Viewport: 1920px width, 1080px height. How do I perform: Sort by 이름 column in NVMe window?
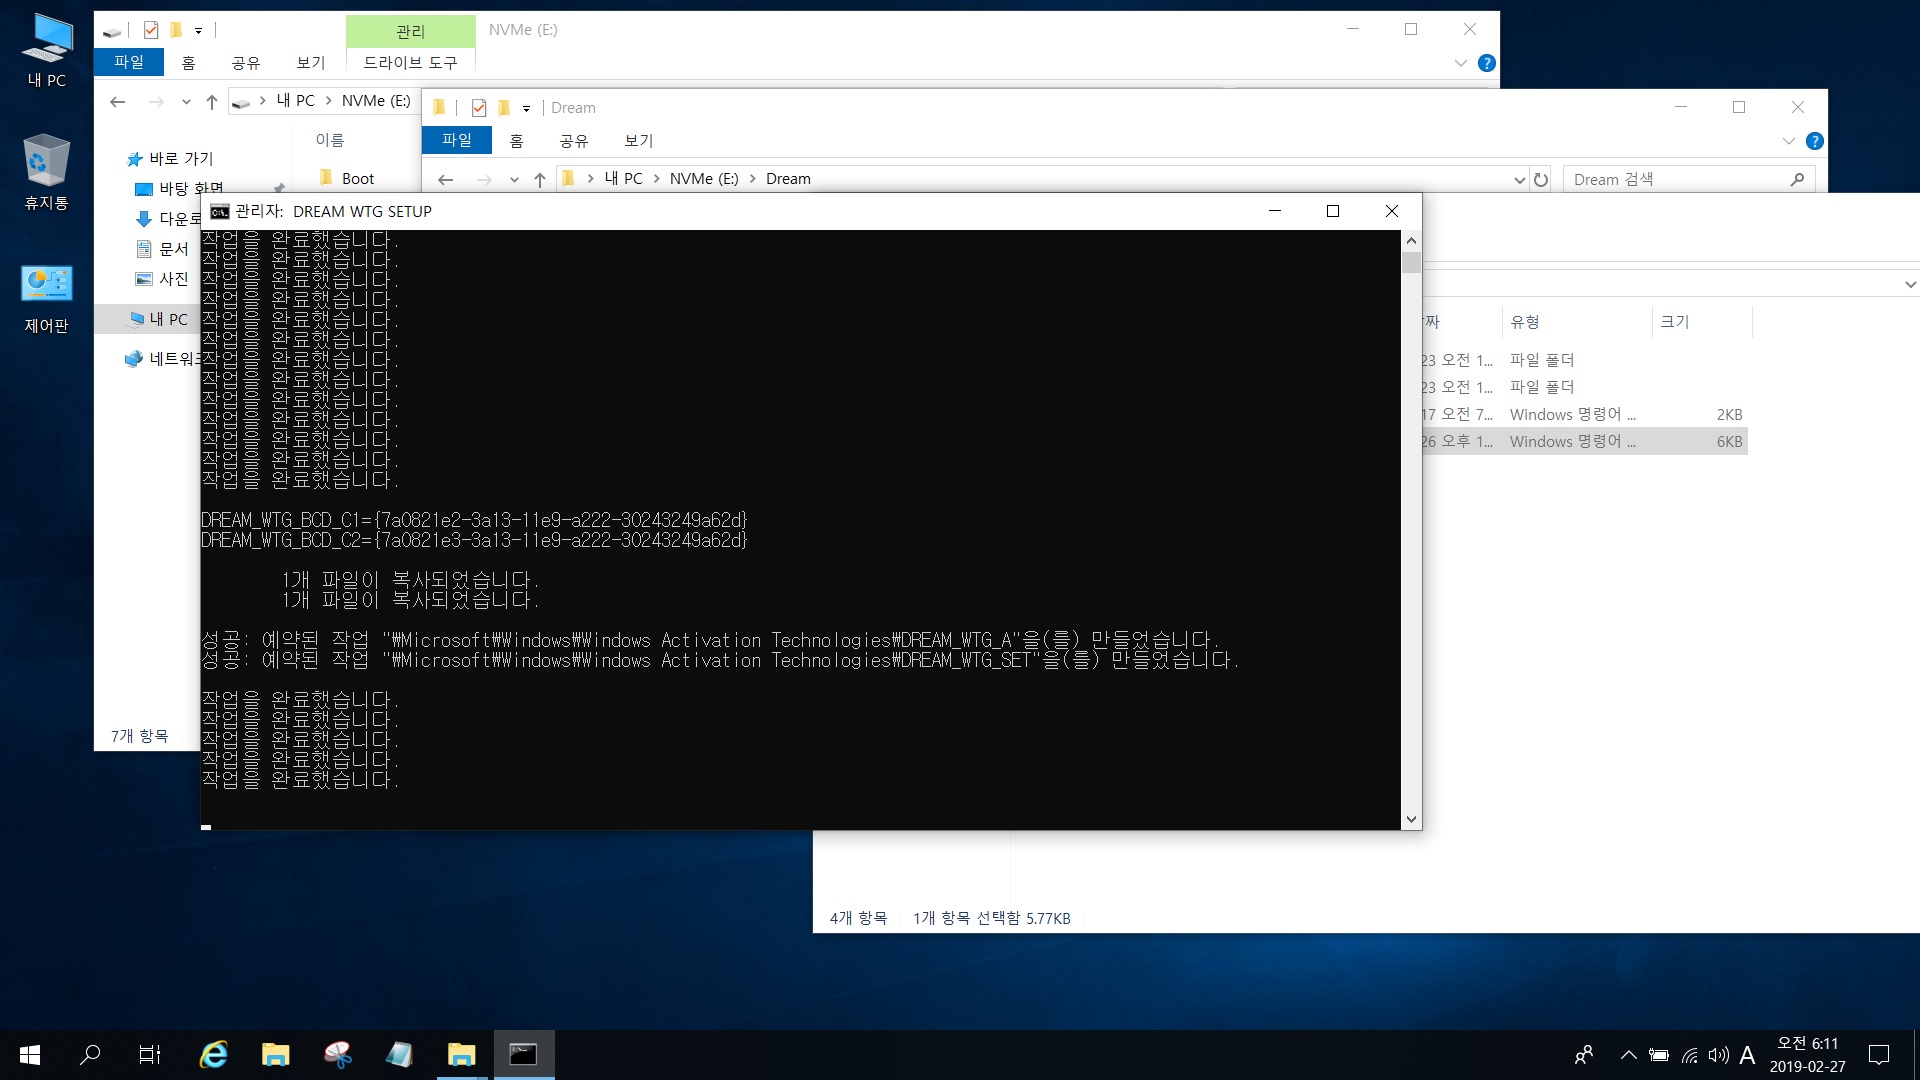(330, 140)
